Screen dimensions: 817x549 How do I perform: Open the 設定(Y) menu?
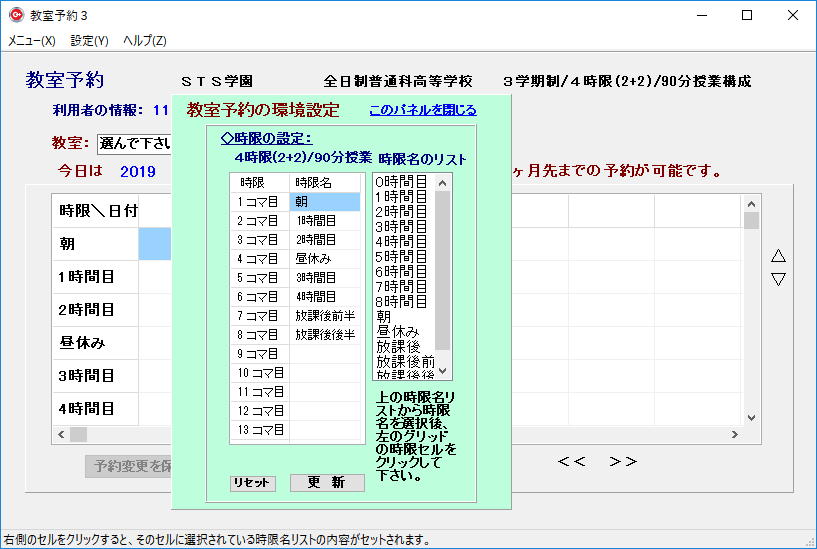click(x=89, y=41)
